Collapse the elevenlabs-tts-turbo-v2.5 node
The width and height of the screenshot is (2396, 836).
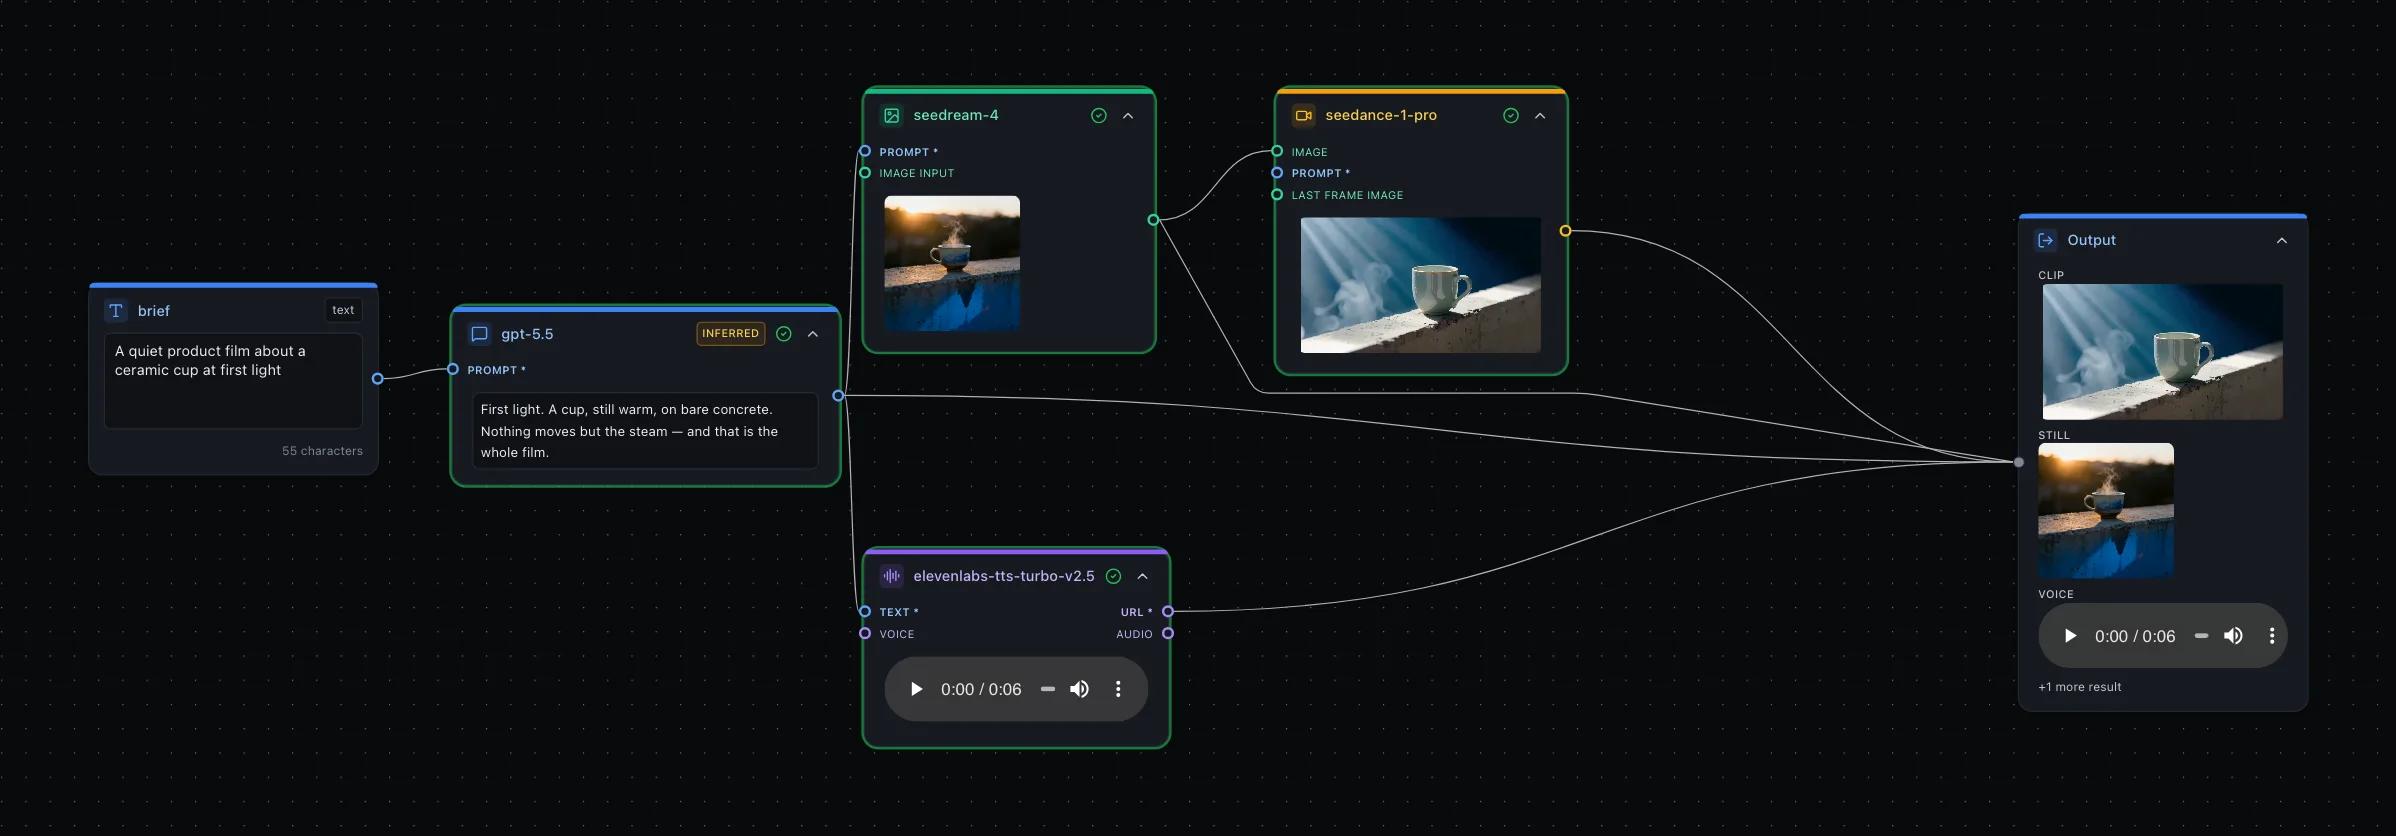pos(1142,576)
